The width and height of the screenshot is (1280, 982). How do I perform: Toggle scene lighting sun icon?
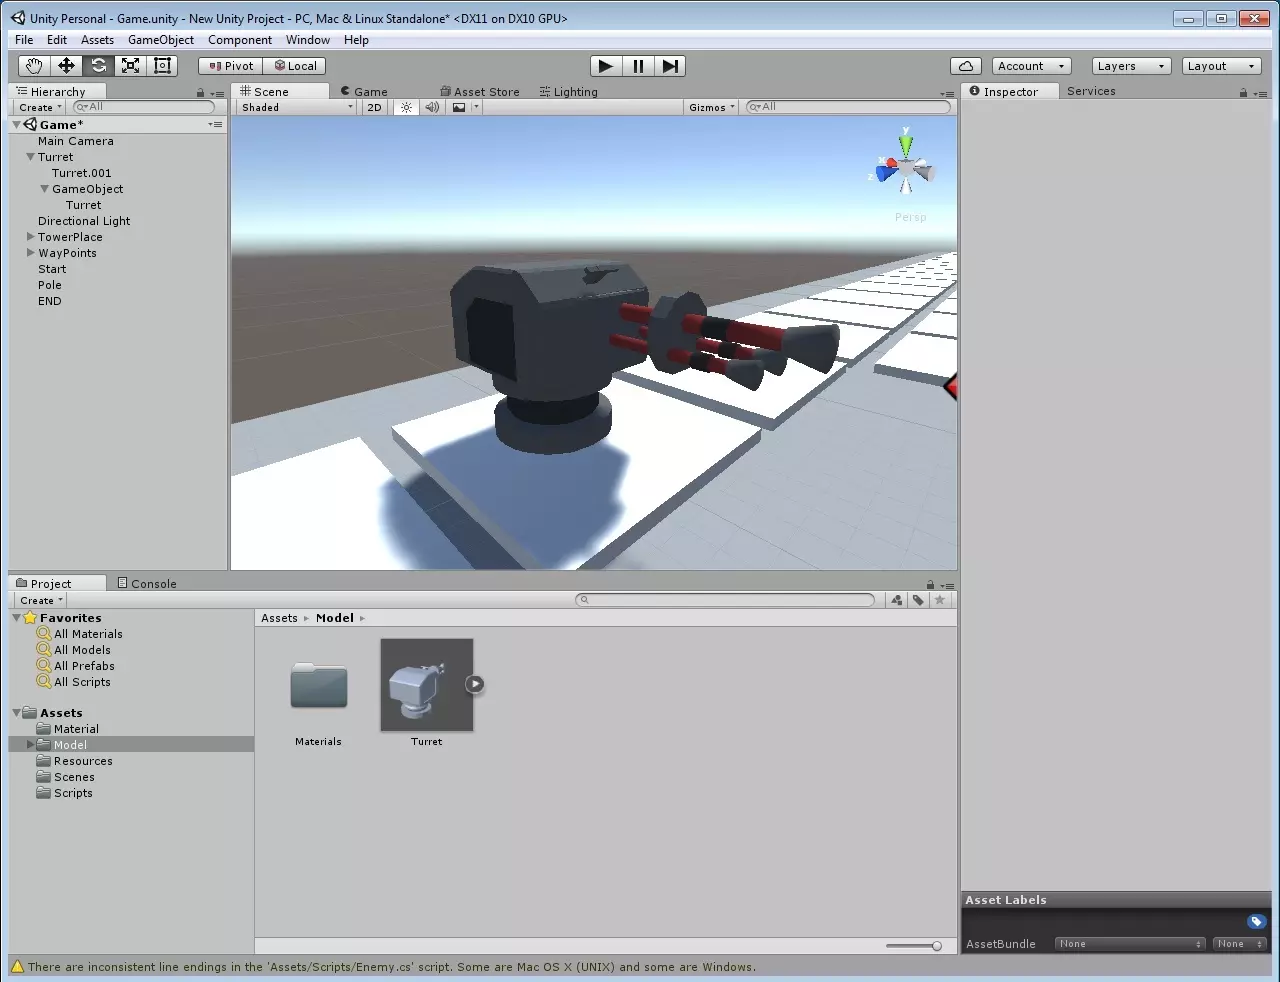pos(406,107)
